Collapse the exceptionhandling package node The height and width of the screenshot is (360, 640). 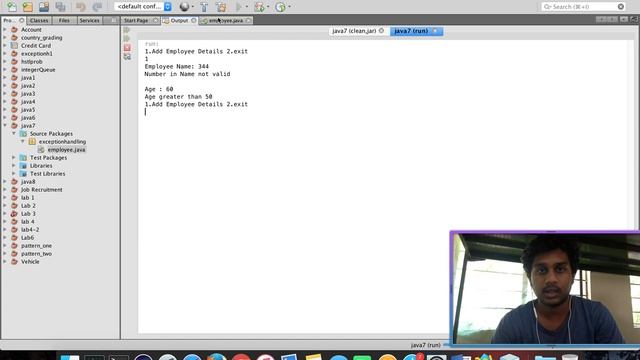point(23,142)
